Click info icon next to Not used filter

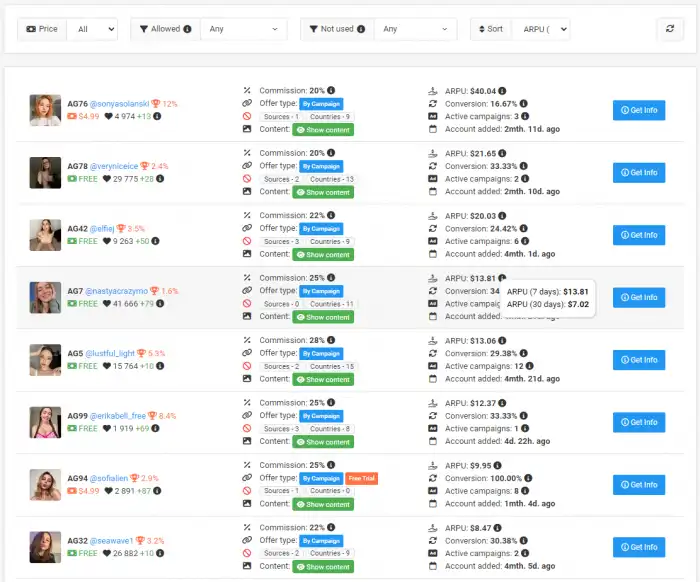pyautogui.click(x=361, y=29)
